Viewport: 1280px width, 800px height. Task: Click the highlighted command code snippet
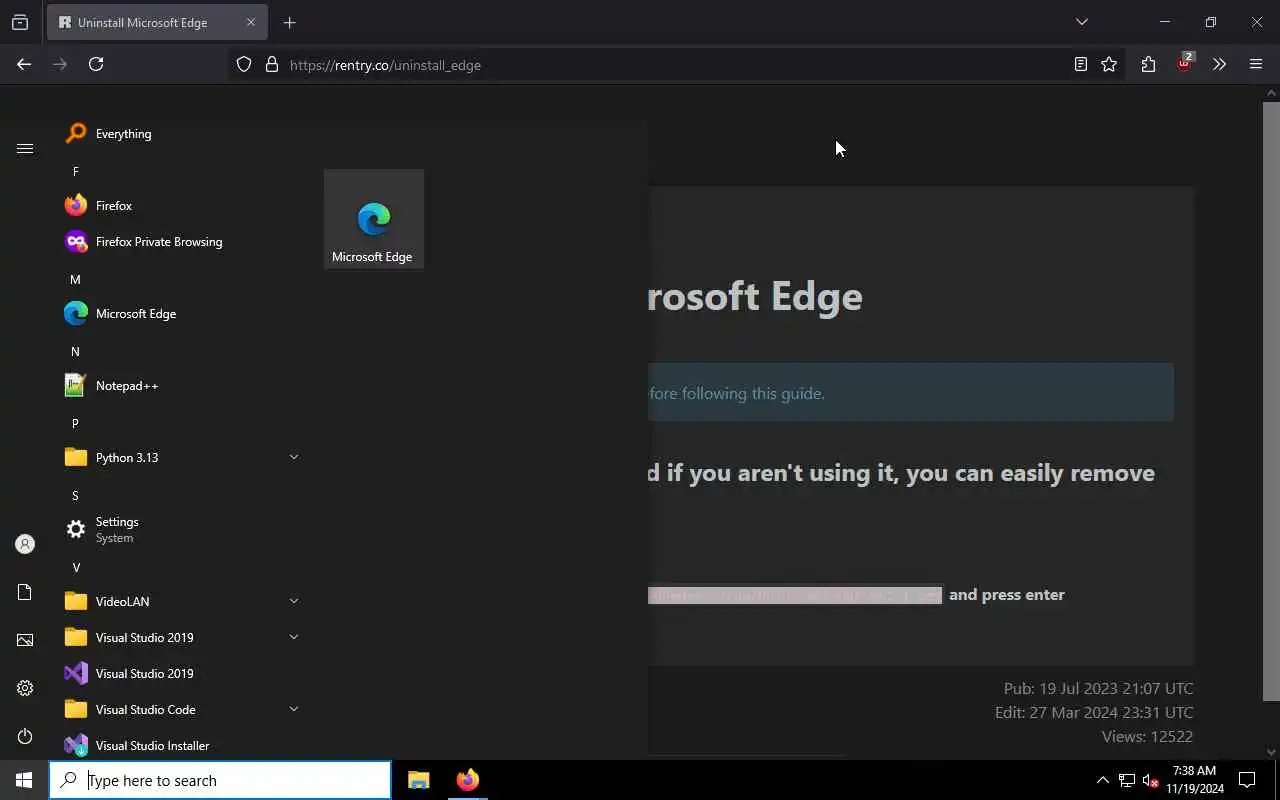[x=795, y=594]
